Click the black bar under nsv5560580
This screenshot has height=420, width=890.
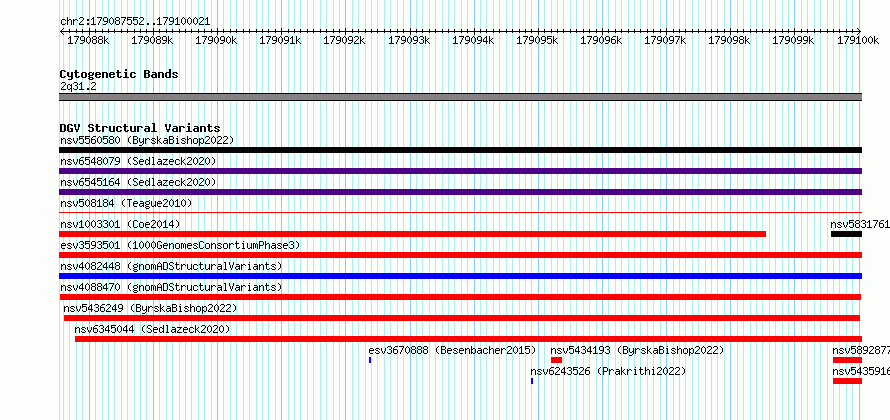point(460,150)
